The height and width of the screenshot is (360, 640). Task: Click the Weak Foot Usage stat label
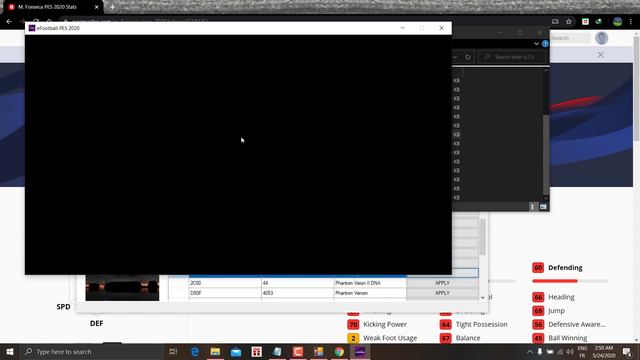click(390, 338)
